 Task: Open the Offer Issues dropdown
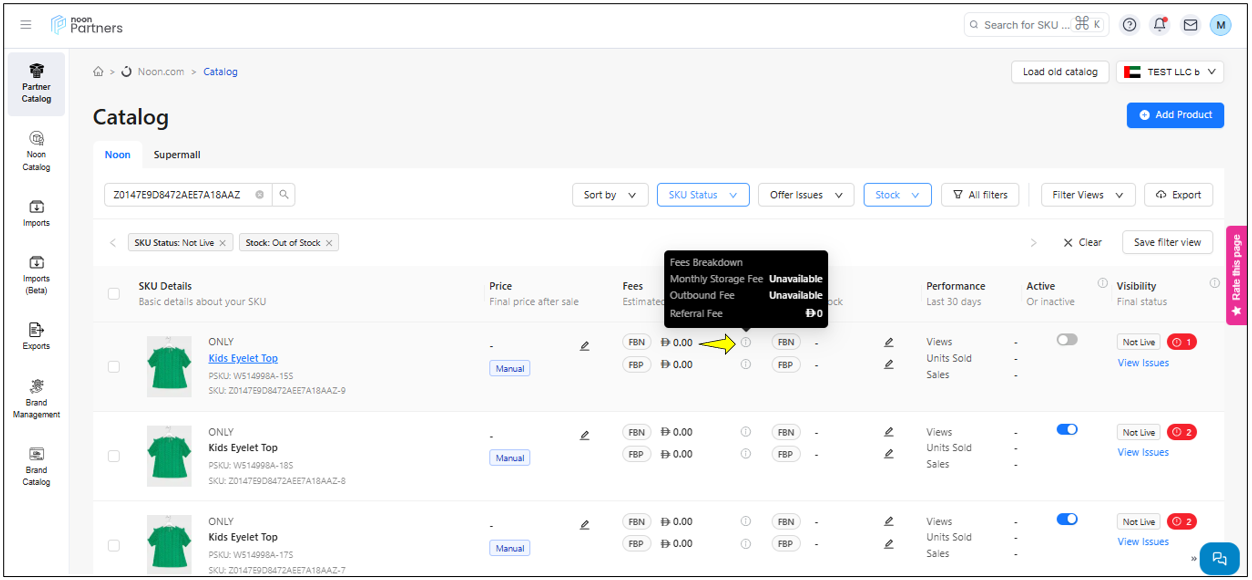pos(805,195)
